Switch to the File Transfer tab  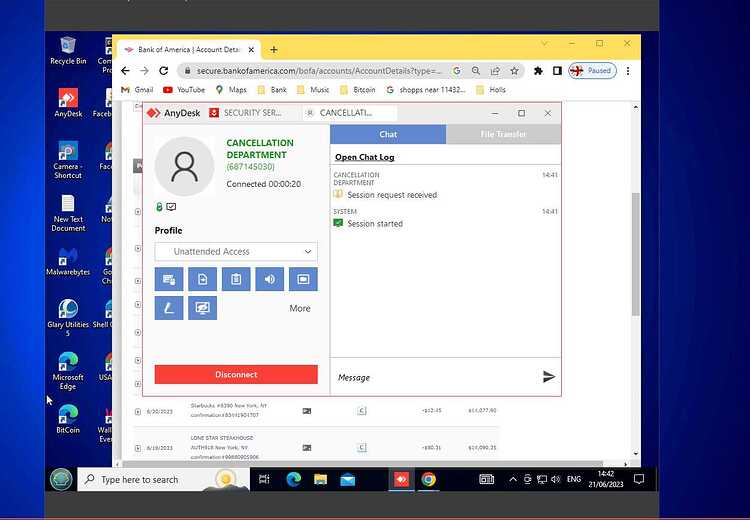click(503, 134)
